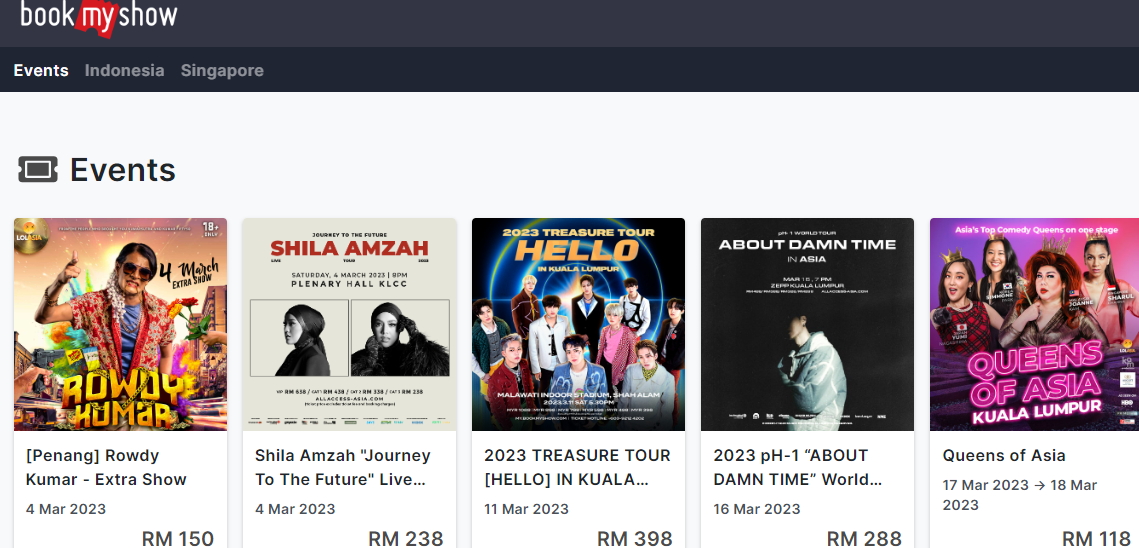This screenshot has width=1139, height=548.
Task: Click the ticket icon beside Events heading
Action: pos(38,170)
